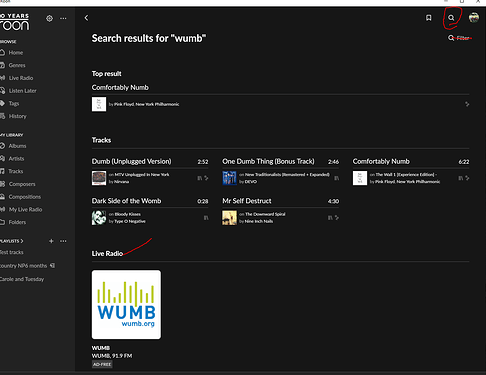486x375 pixels.
Task: Open the Country NP6 months playlist
Action: click(24, 266)
